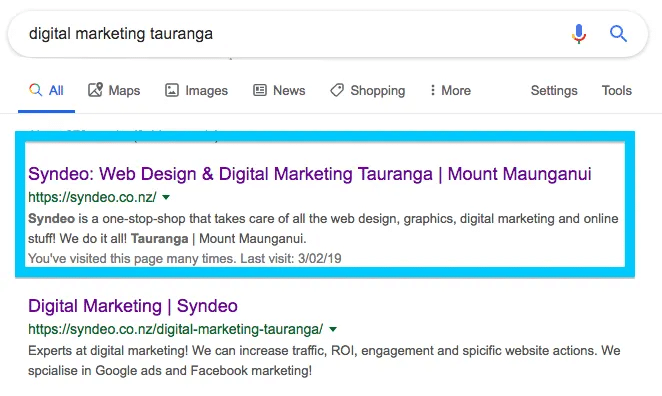Open Syndeo Web Design & Digital Marketing result

pos(309,174)
